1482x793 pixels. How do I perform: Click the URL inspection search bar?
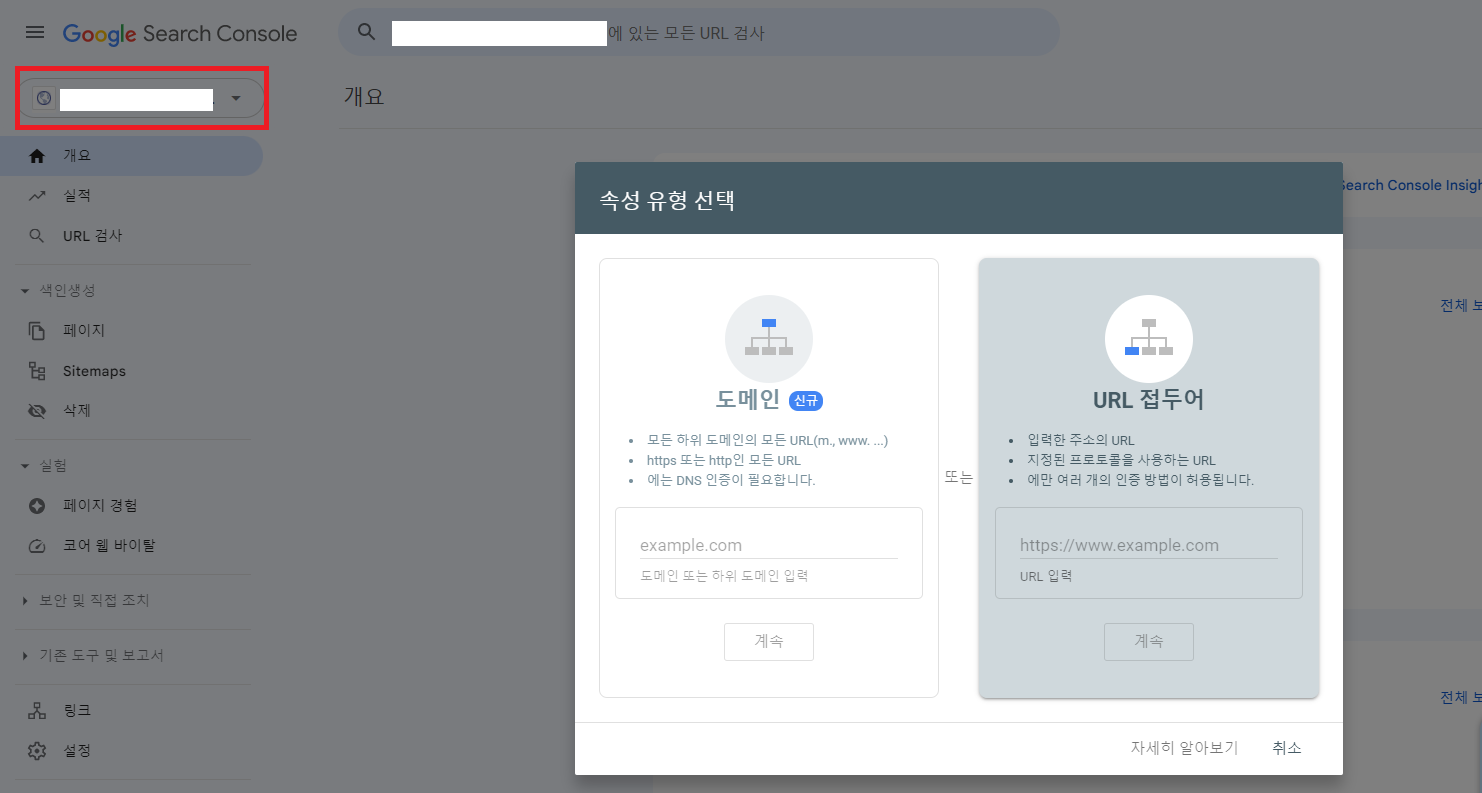click(698, 33)
